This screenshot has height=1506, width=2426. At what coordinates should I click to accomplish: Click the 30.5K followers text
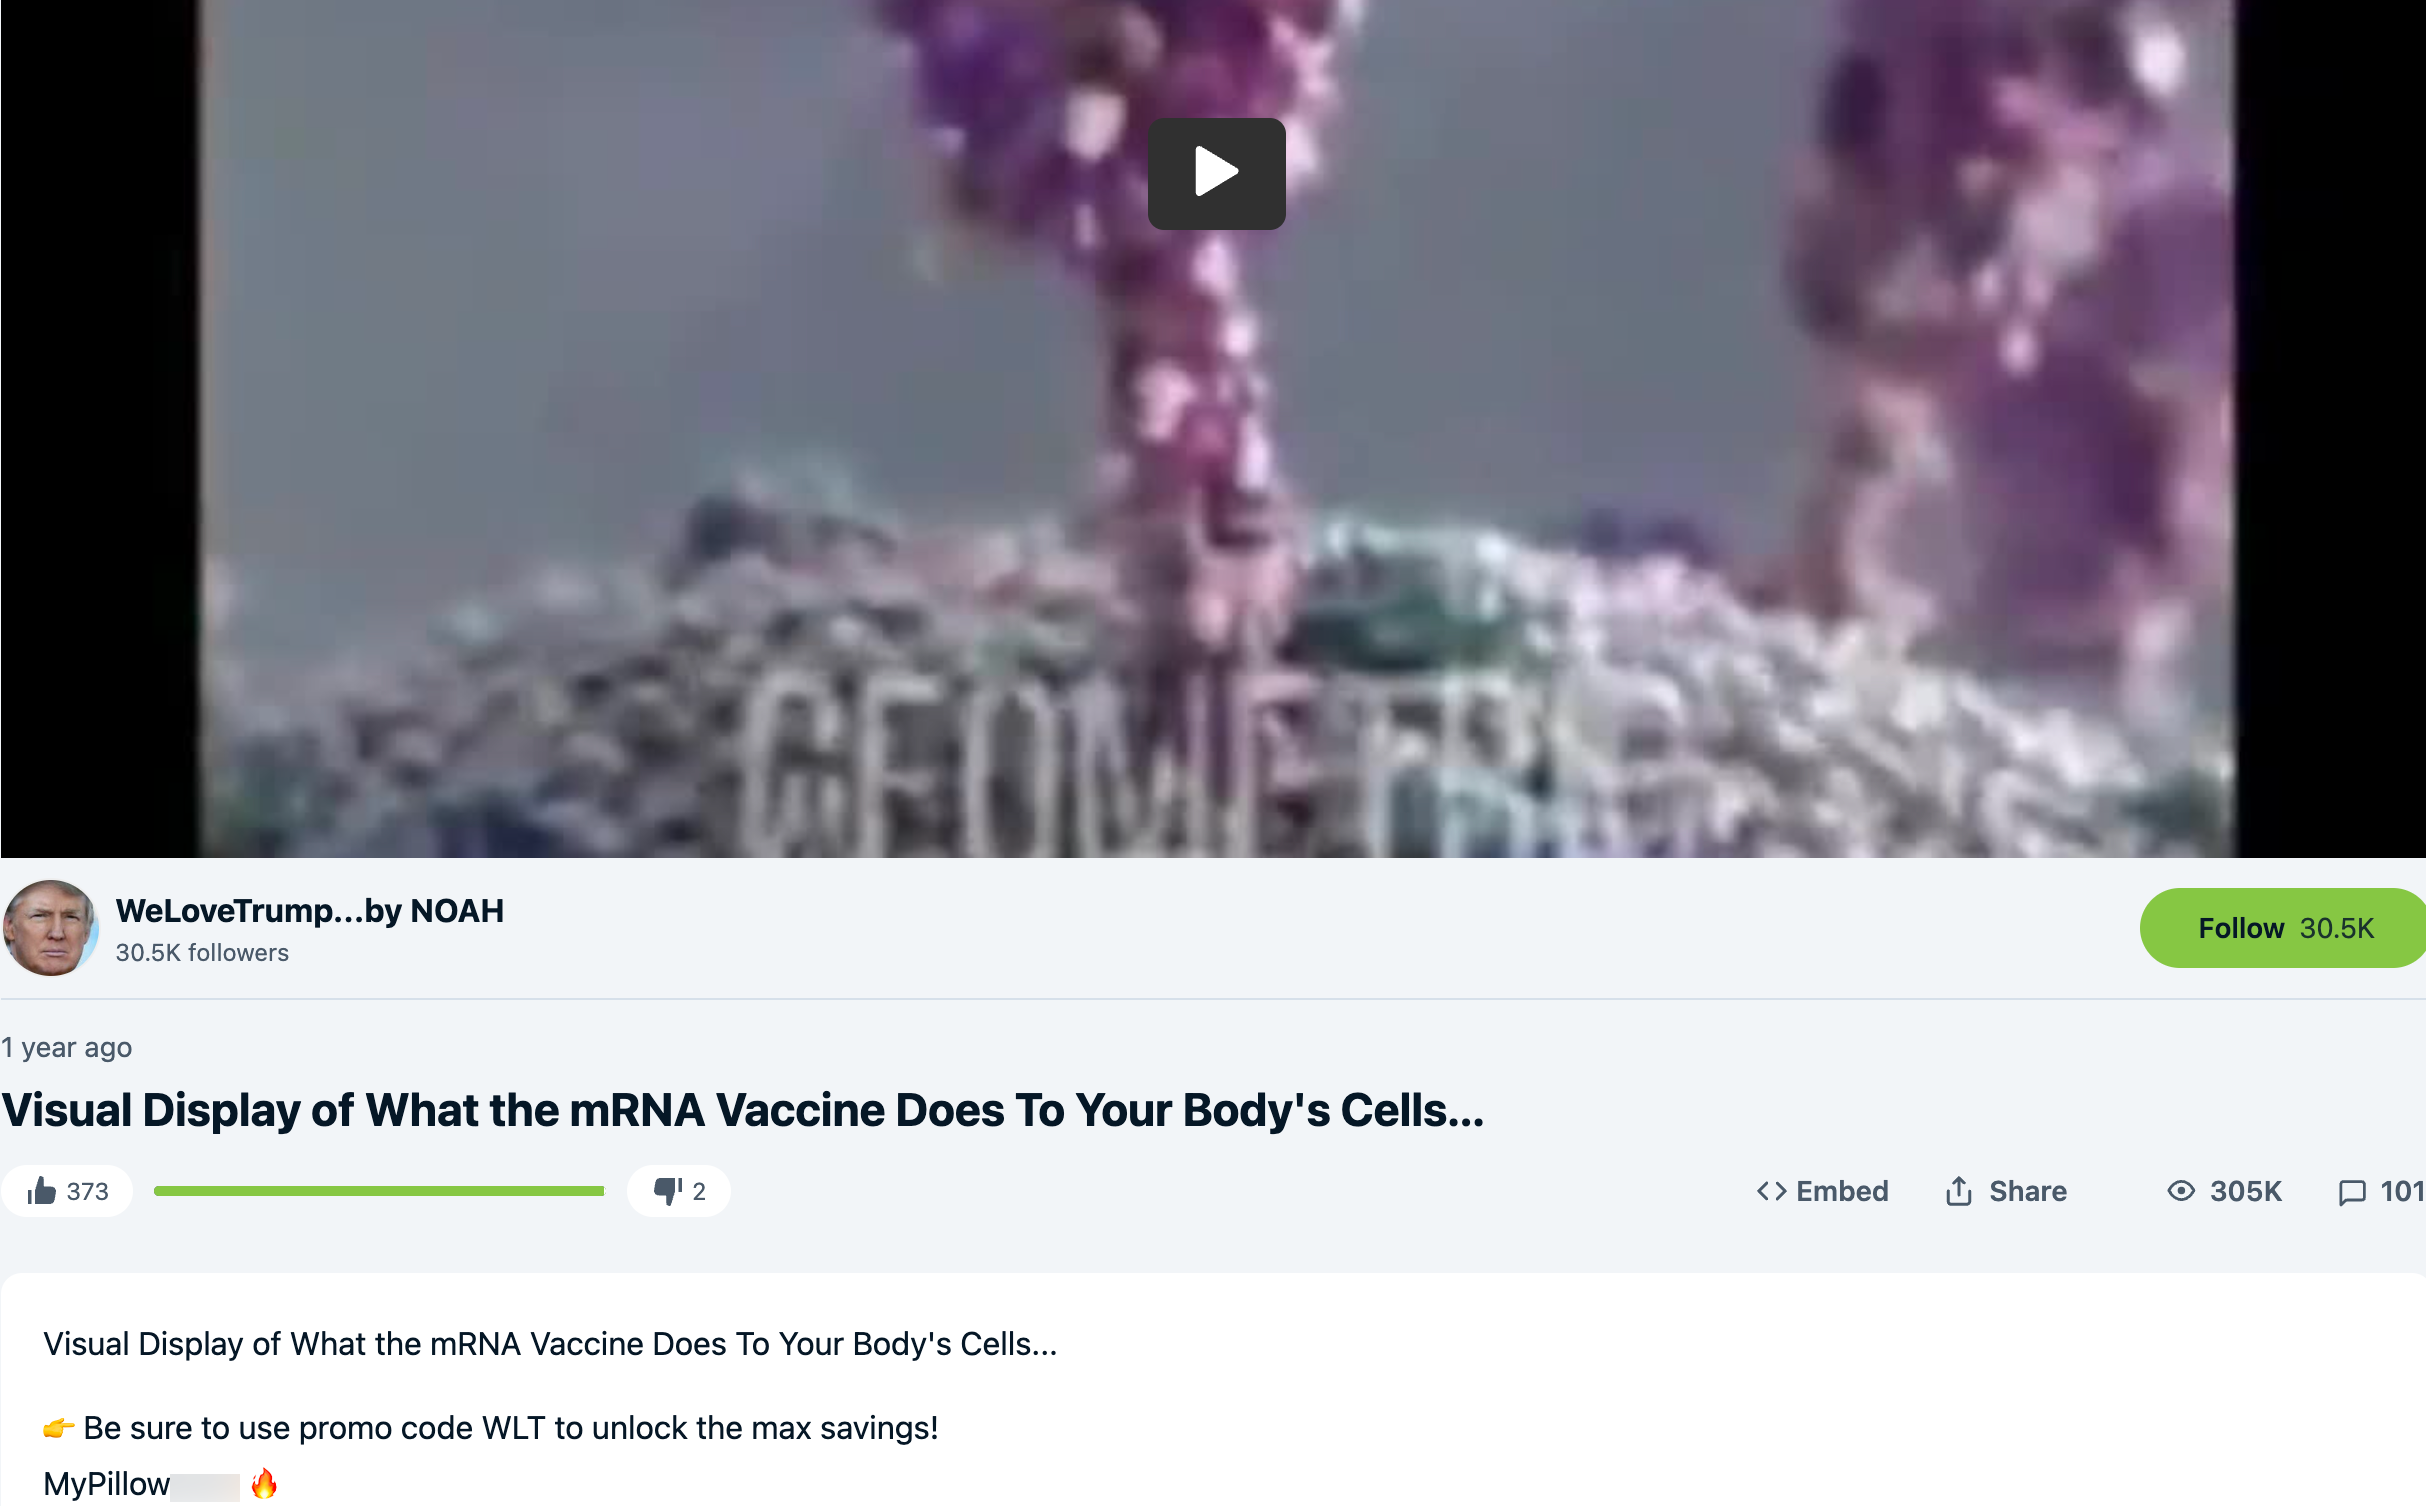pos(202,953)
